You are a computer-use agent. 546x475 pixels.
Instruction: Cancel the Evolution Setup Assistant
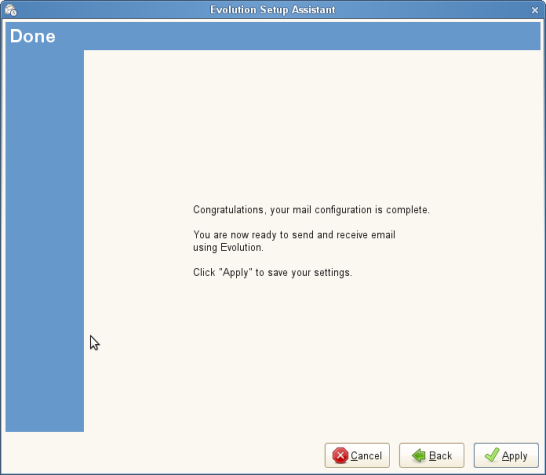pos(357,455)
